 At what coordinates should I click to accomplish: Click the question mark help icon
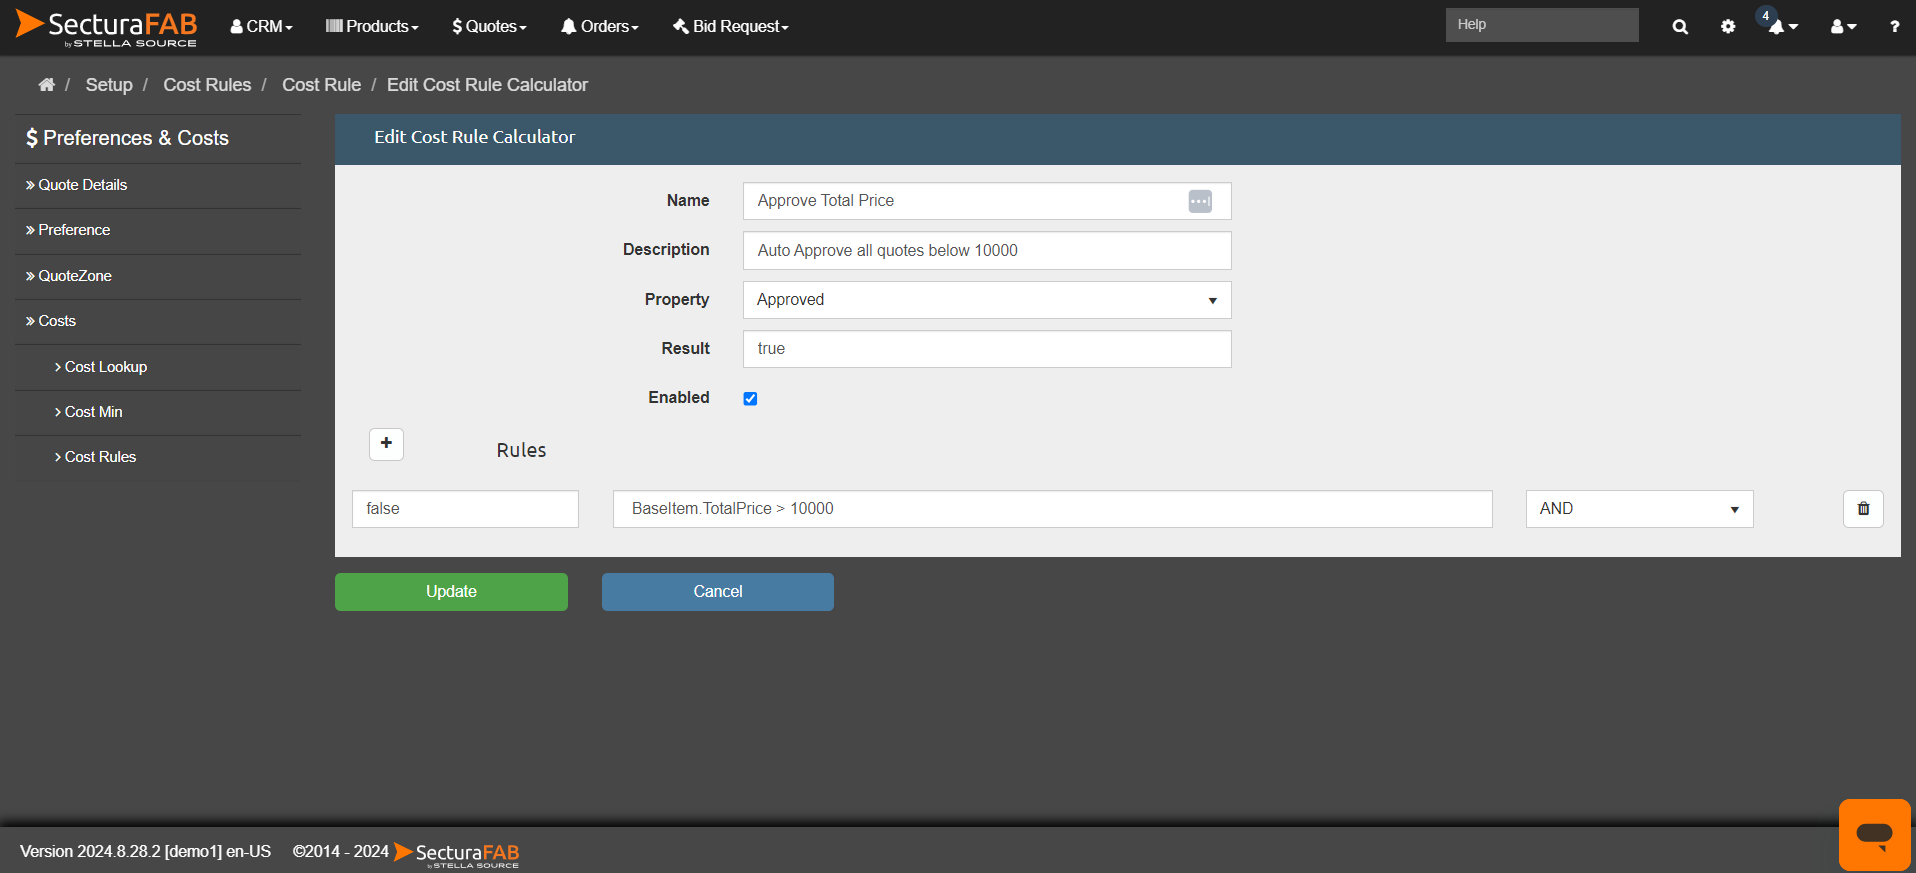click(1894, 27)
